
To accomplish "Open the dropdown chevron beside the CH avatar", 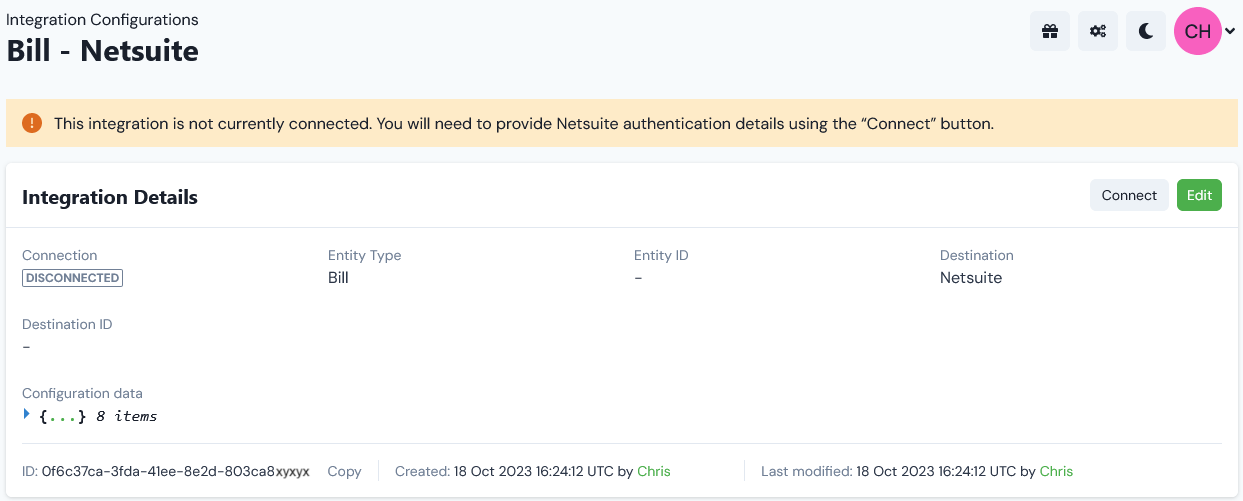I will click(1231, 31).
